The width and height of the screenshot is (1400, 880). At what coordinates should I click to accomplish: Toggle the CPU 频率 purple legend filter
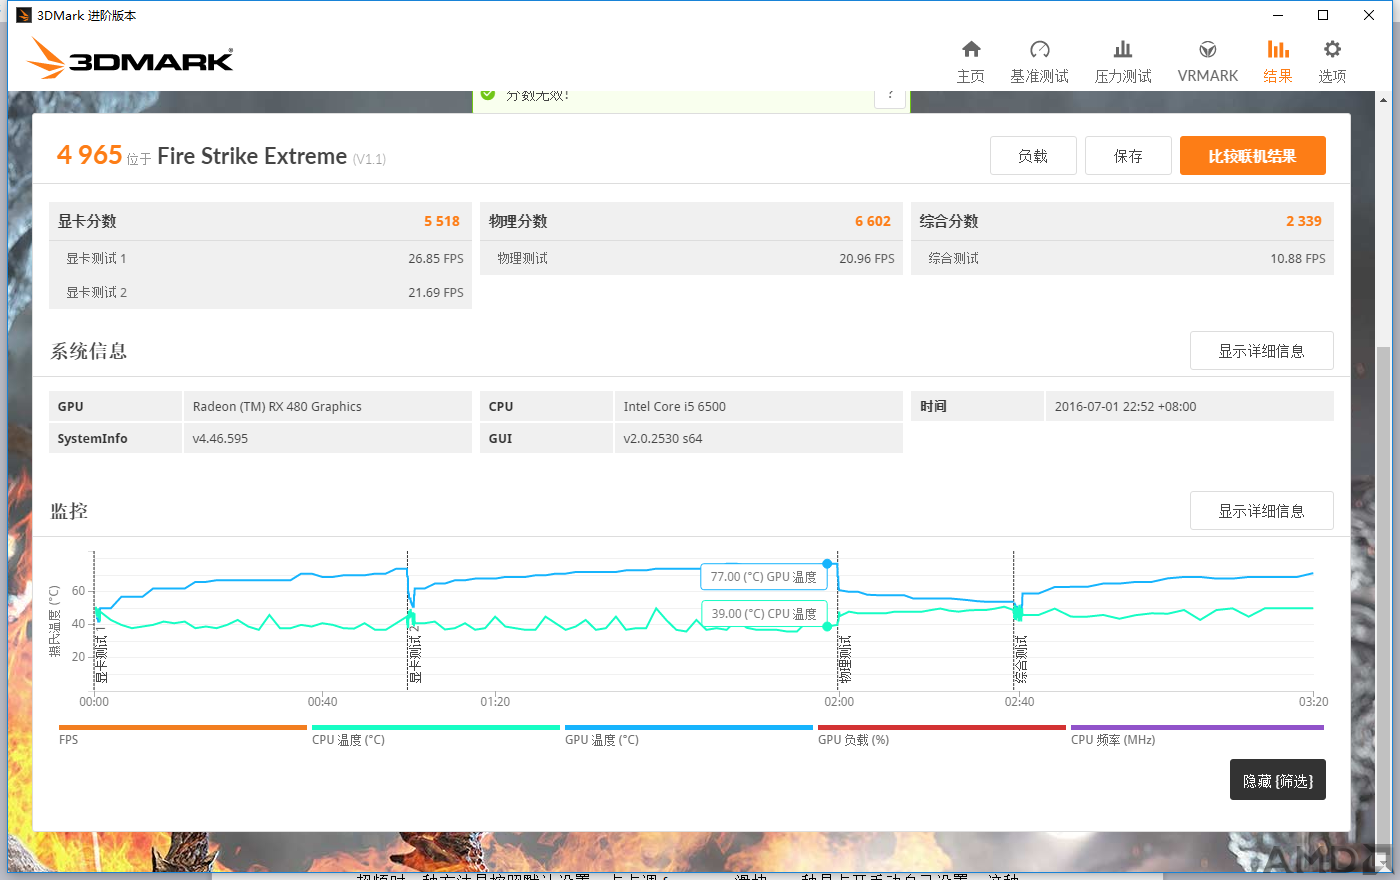click(1197, 735)
